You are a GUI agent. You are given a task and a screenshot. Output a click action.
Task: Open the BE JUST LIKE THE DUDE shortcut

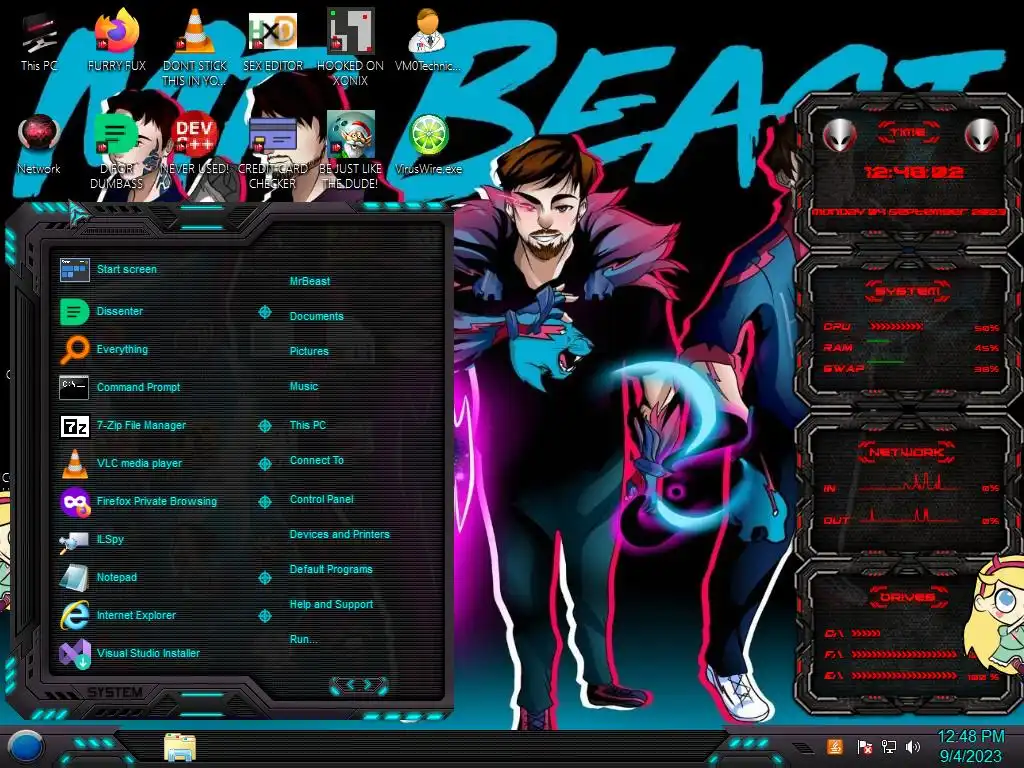351,150
